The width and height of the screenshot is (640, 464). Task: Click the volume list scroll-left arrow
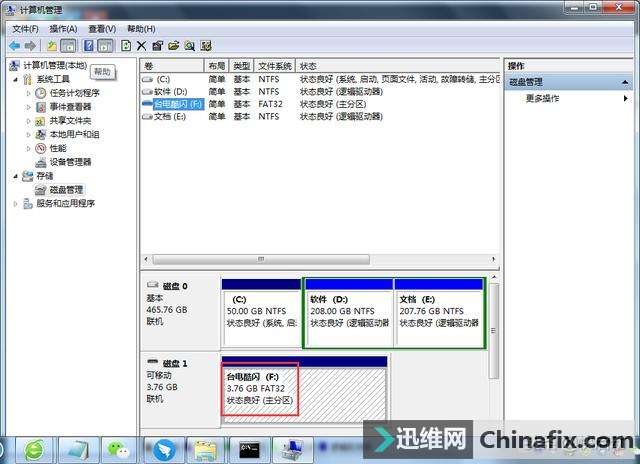tap(147, 259)
